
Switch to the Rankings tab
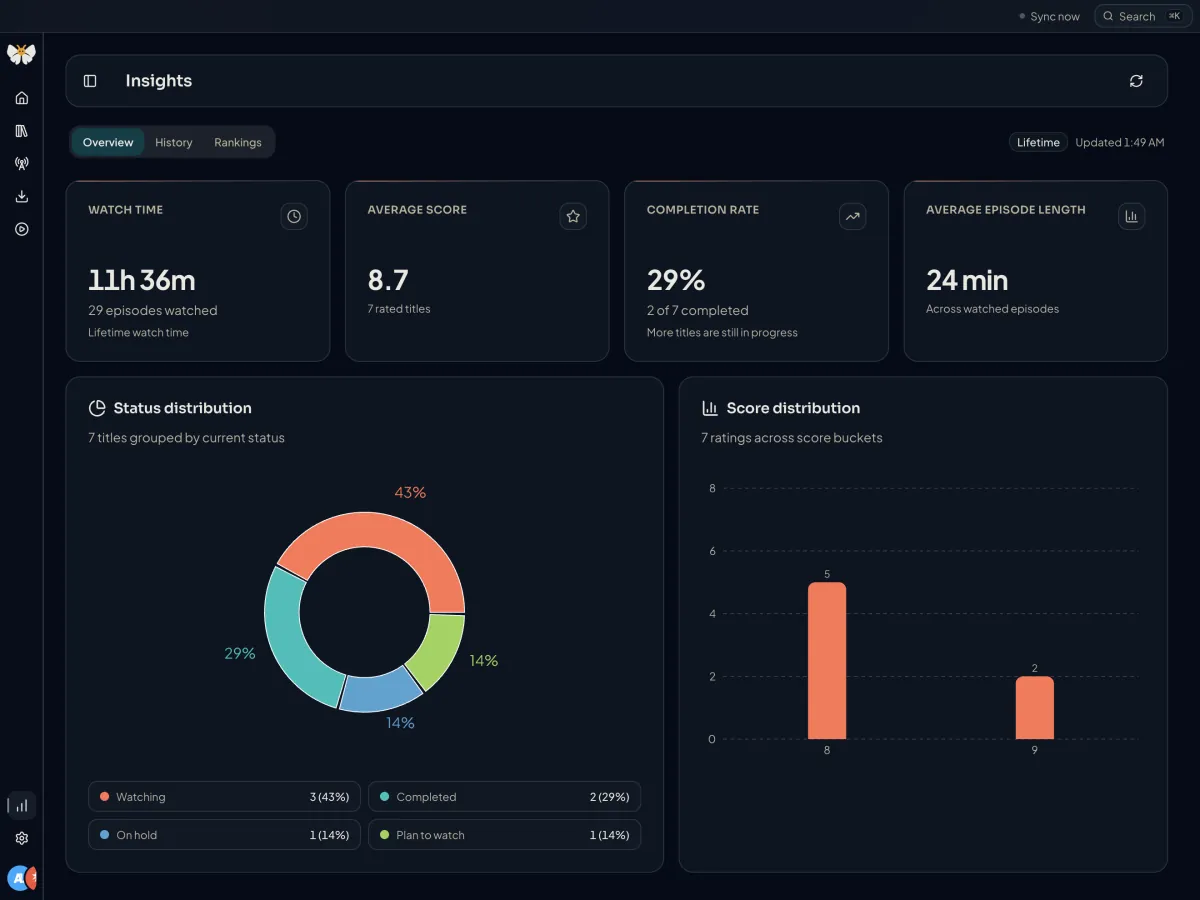coord(238,142)
